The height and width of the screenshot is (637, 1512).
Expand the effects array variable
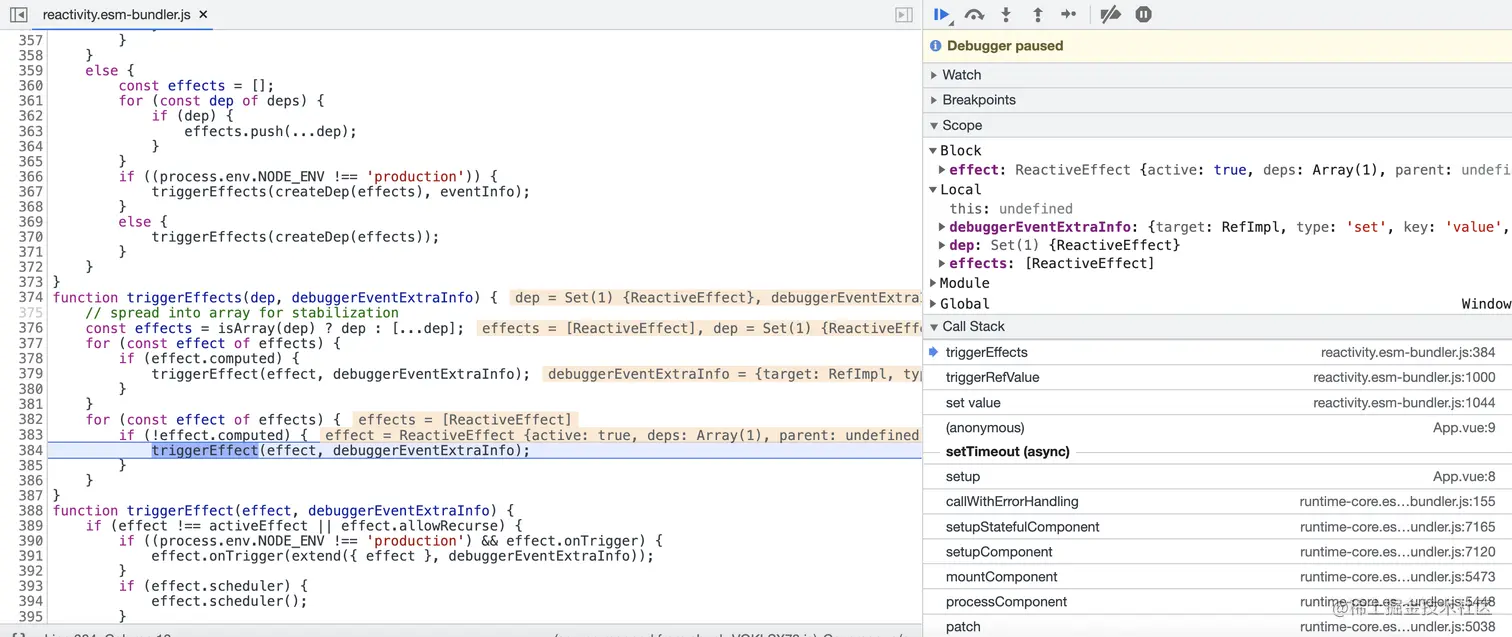(x=942, y=264)
